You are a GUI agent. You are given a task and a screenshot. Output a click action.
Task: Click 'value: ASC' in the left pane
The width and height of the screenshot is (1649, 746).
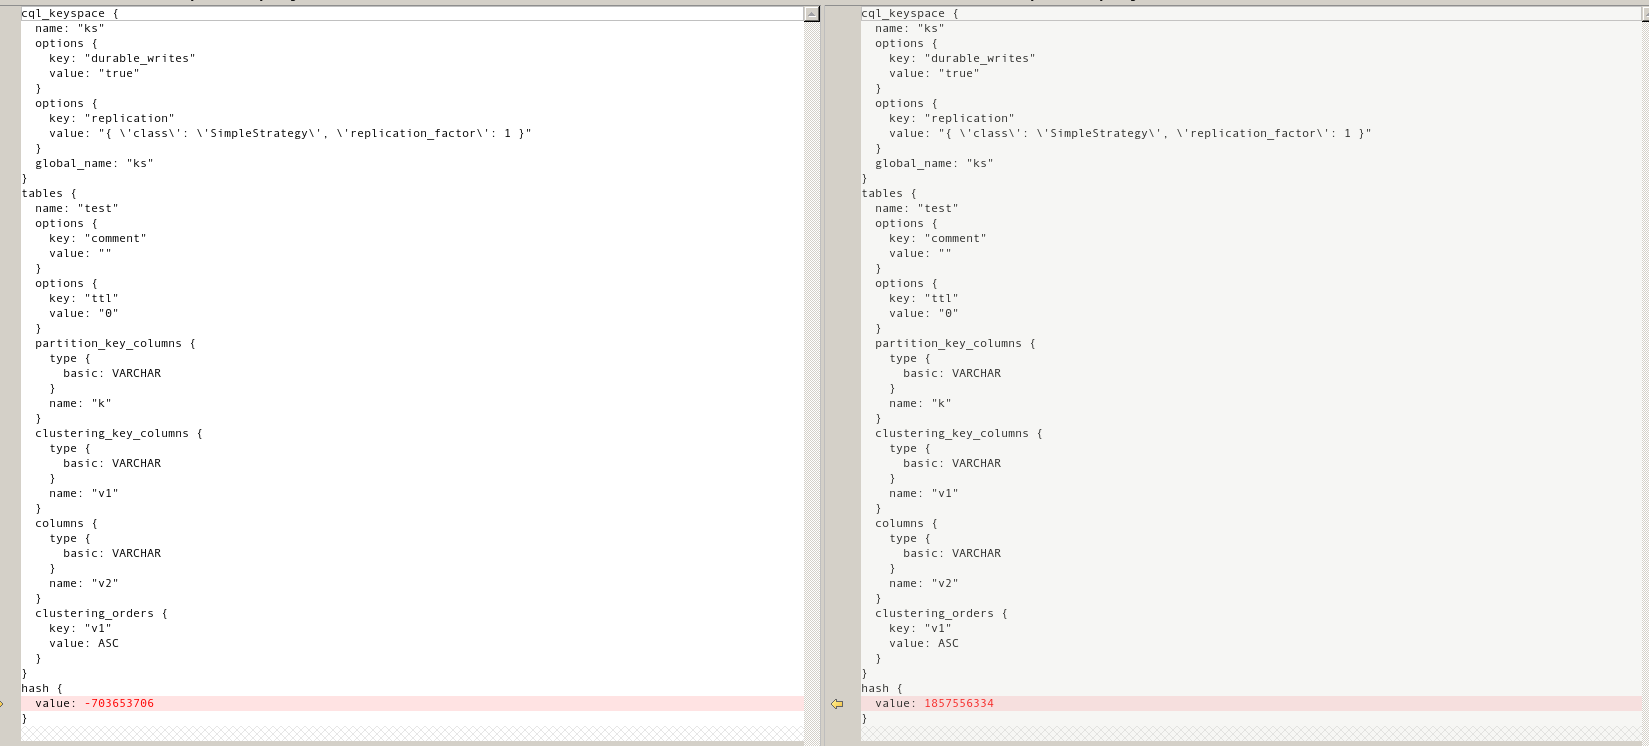pyautogui.click(x=83, y=644)
